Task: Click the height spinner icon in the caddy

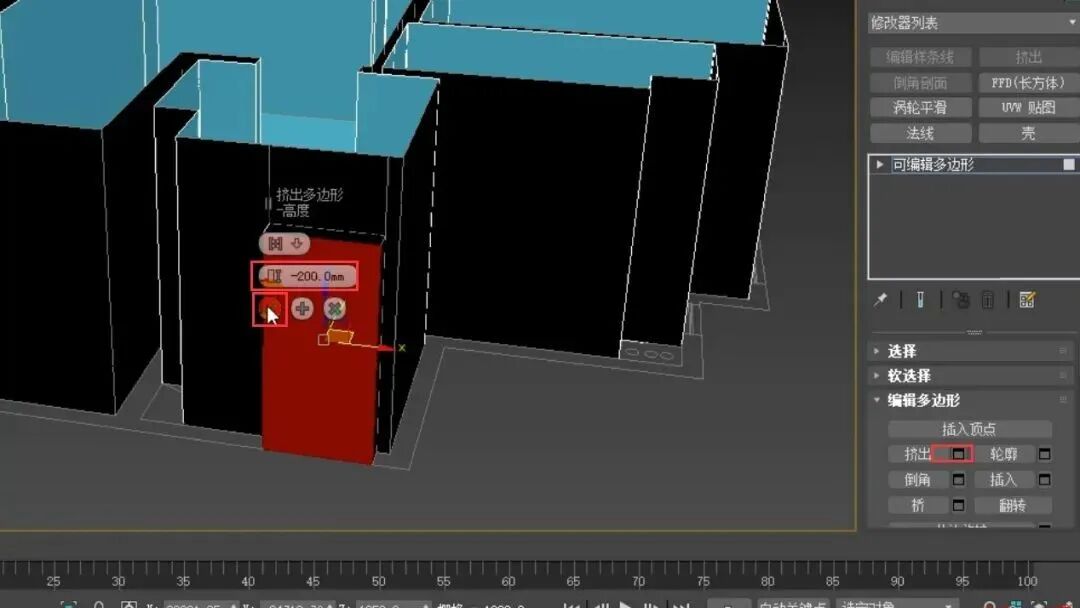Action: click(274, 276)
